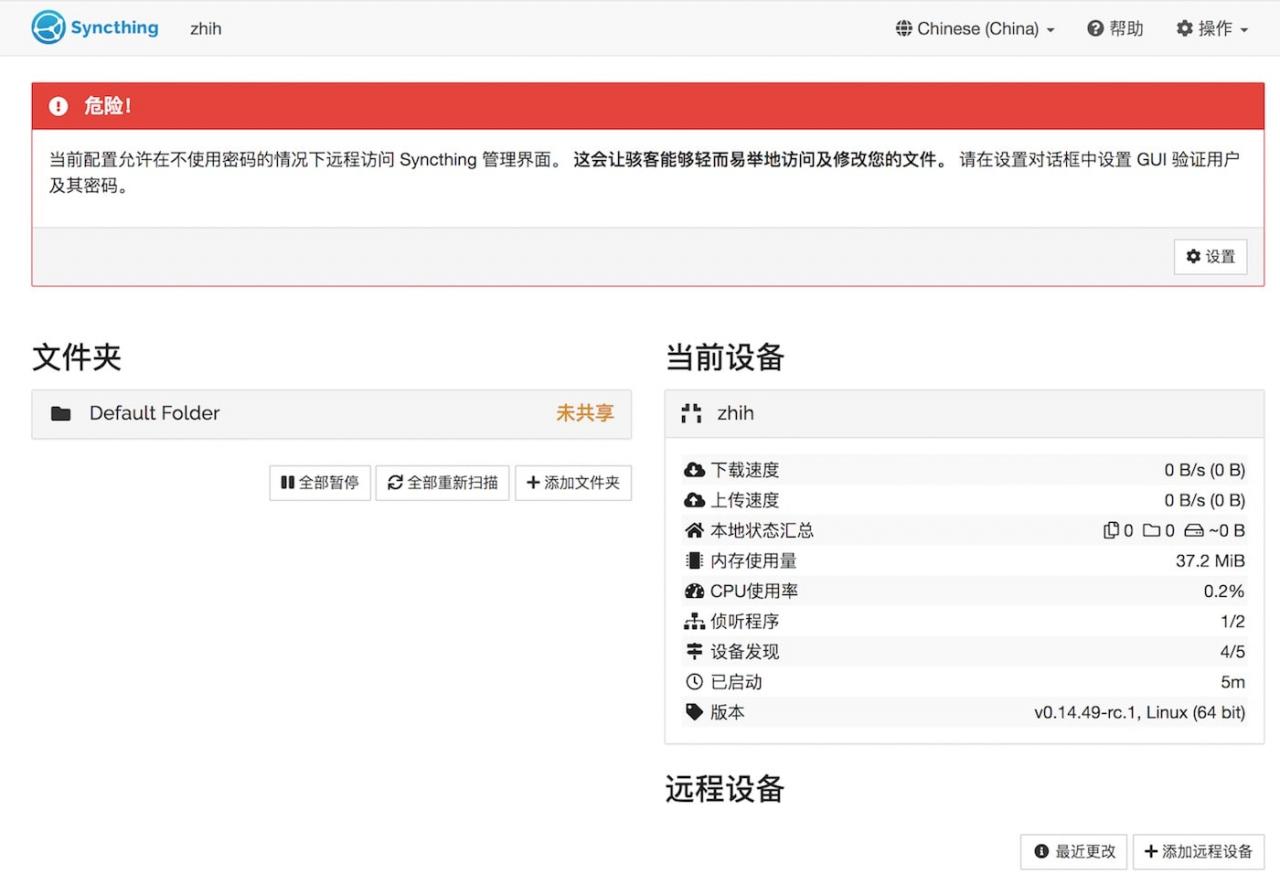1280x885 pixels.
Task: Click the 添加远程设备 add remote device button
Action: [x=1199, y=852]
